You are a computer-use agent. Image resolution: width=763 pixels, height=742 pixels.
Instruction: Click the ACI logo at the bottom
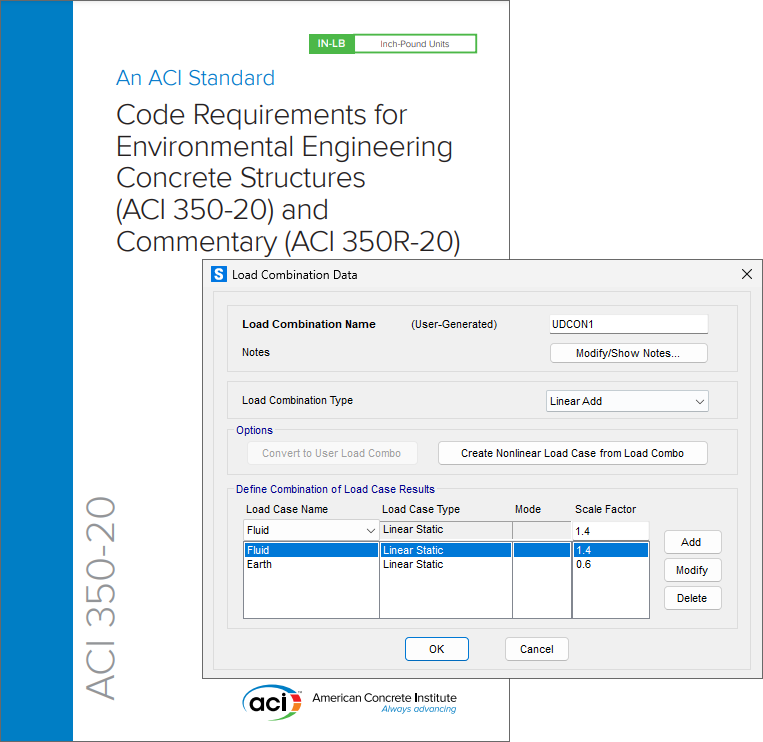pyautogui.click(x=271, y=702)
